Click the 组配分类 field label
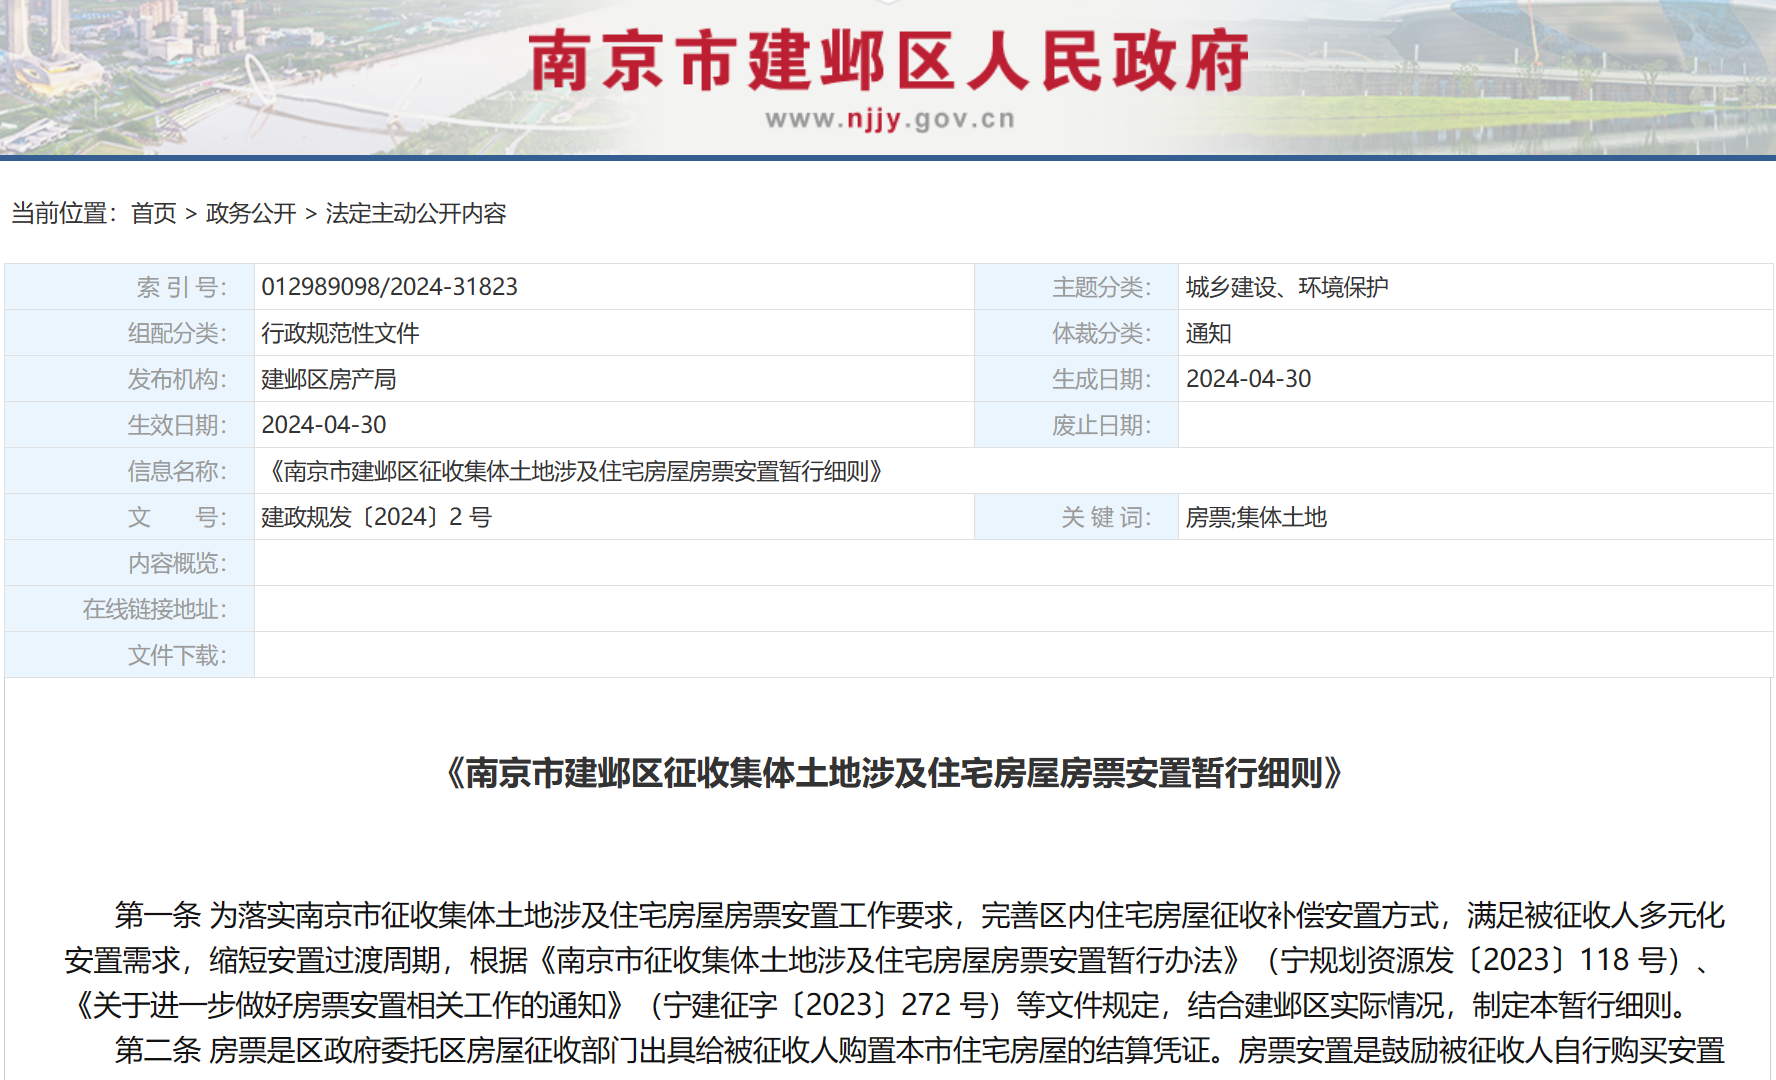Image resolution: width=1776 pixels, height=1080 pixels. (x=177, y=333)
